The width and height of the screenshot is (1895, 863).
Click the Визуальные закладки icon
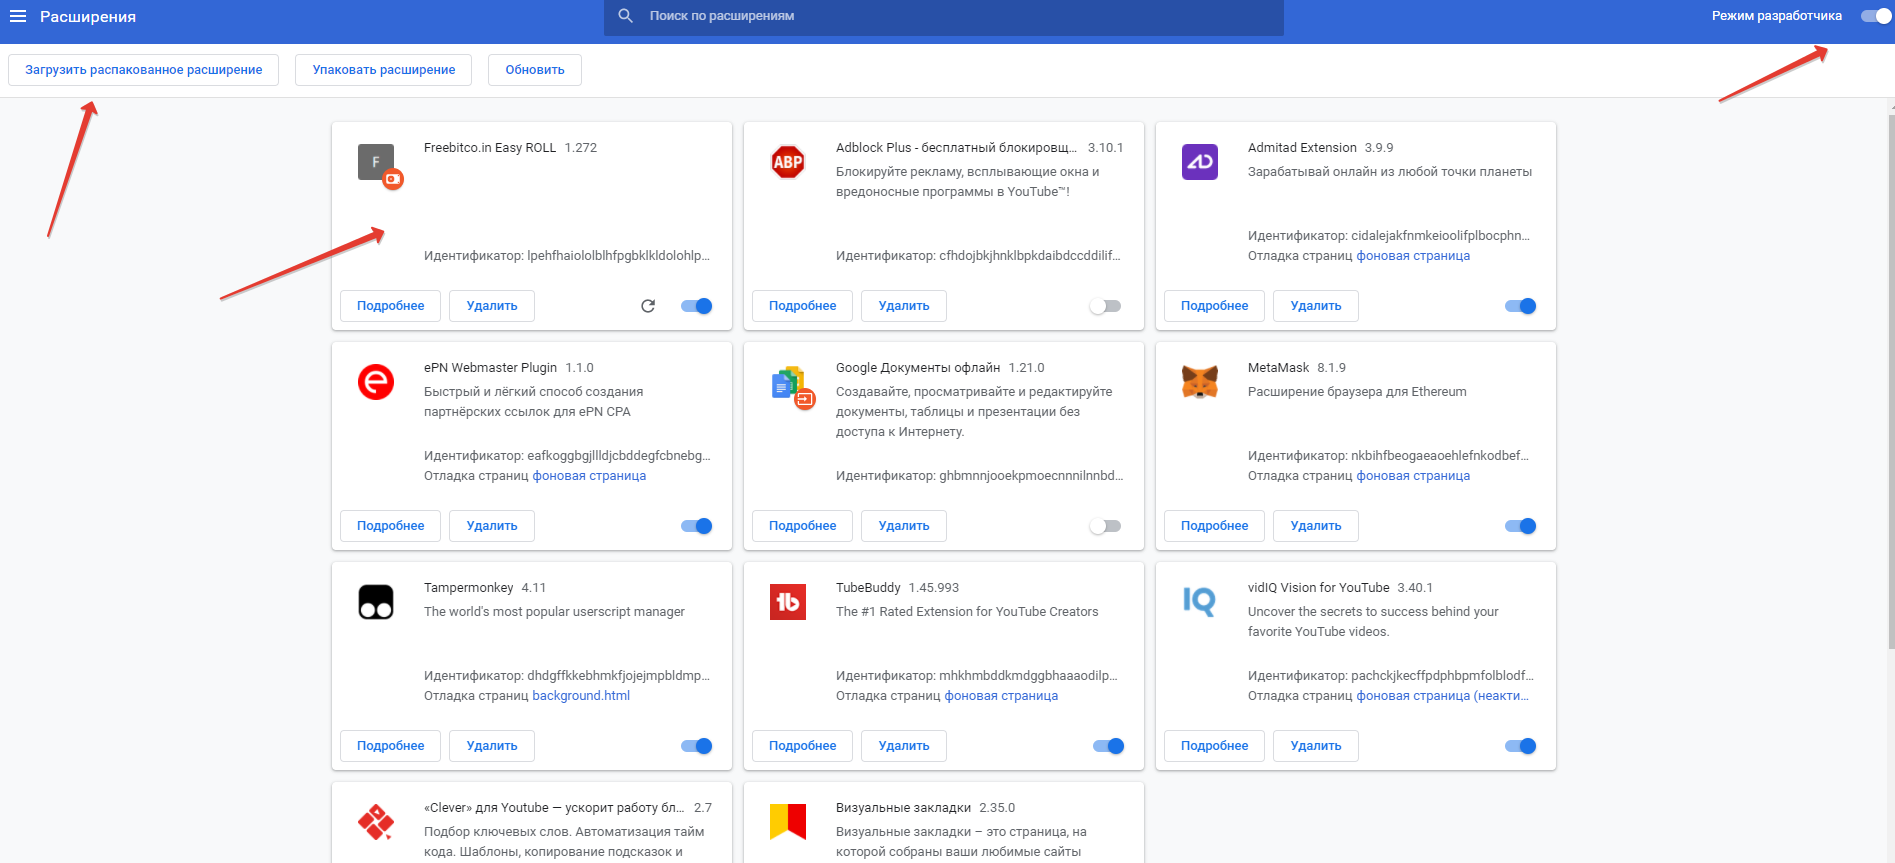pos(788,822)
